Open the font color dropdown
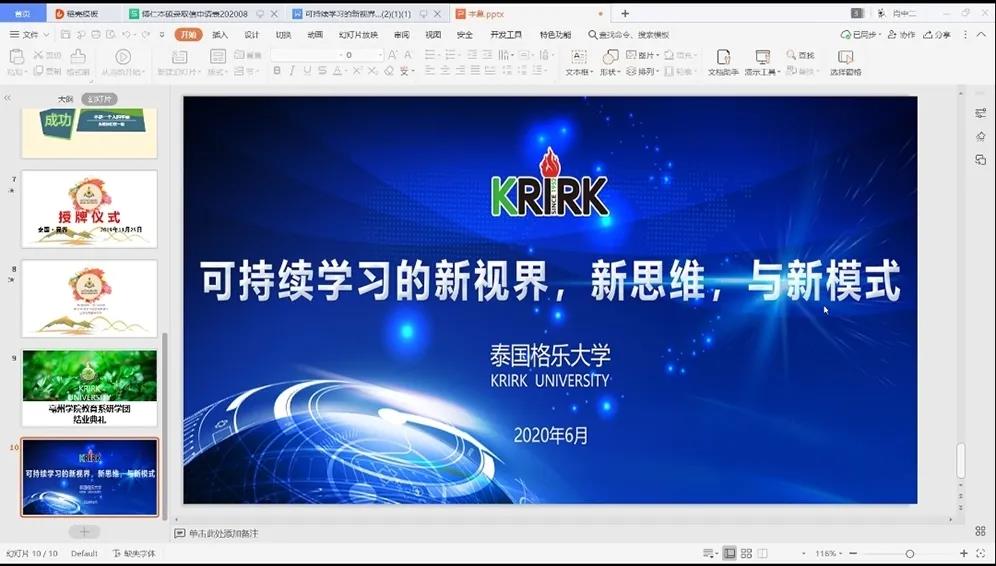 [346, 72]
